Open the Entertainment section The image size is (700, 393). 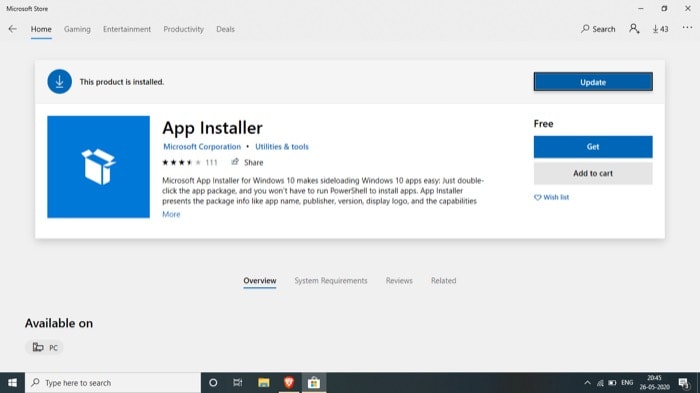127,29
